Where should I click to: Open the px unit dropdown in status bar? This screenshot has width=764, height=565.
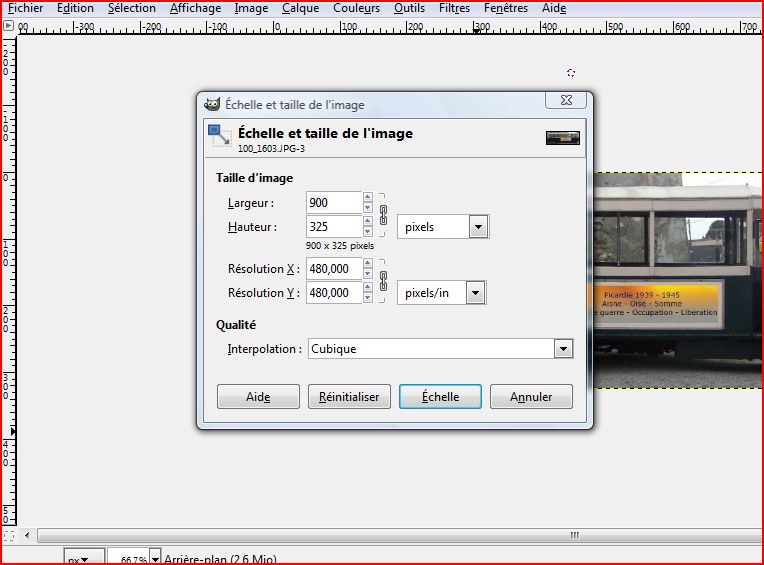pos(84,558)
